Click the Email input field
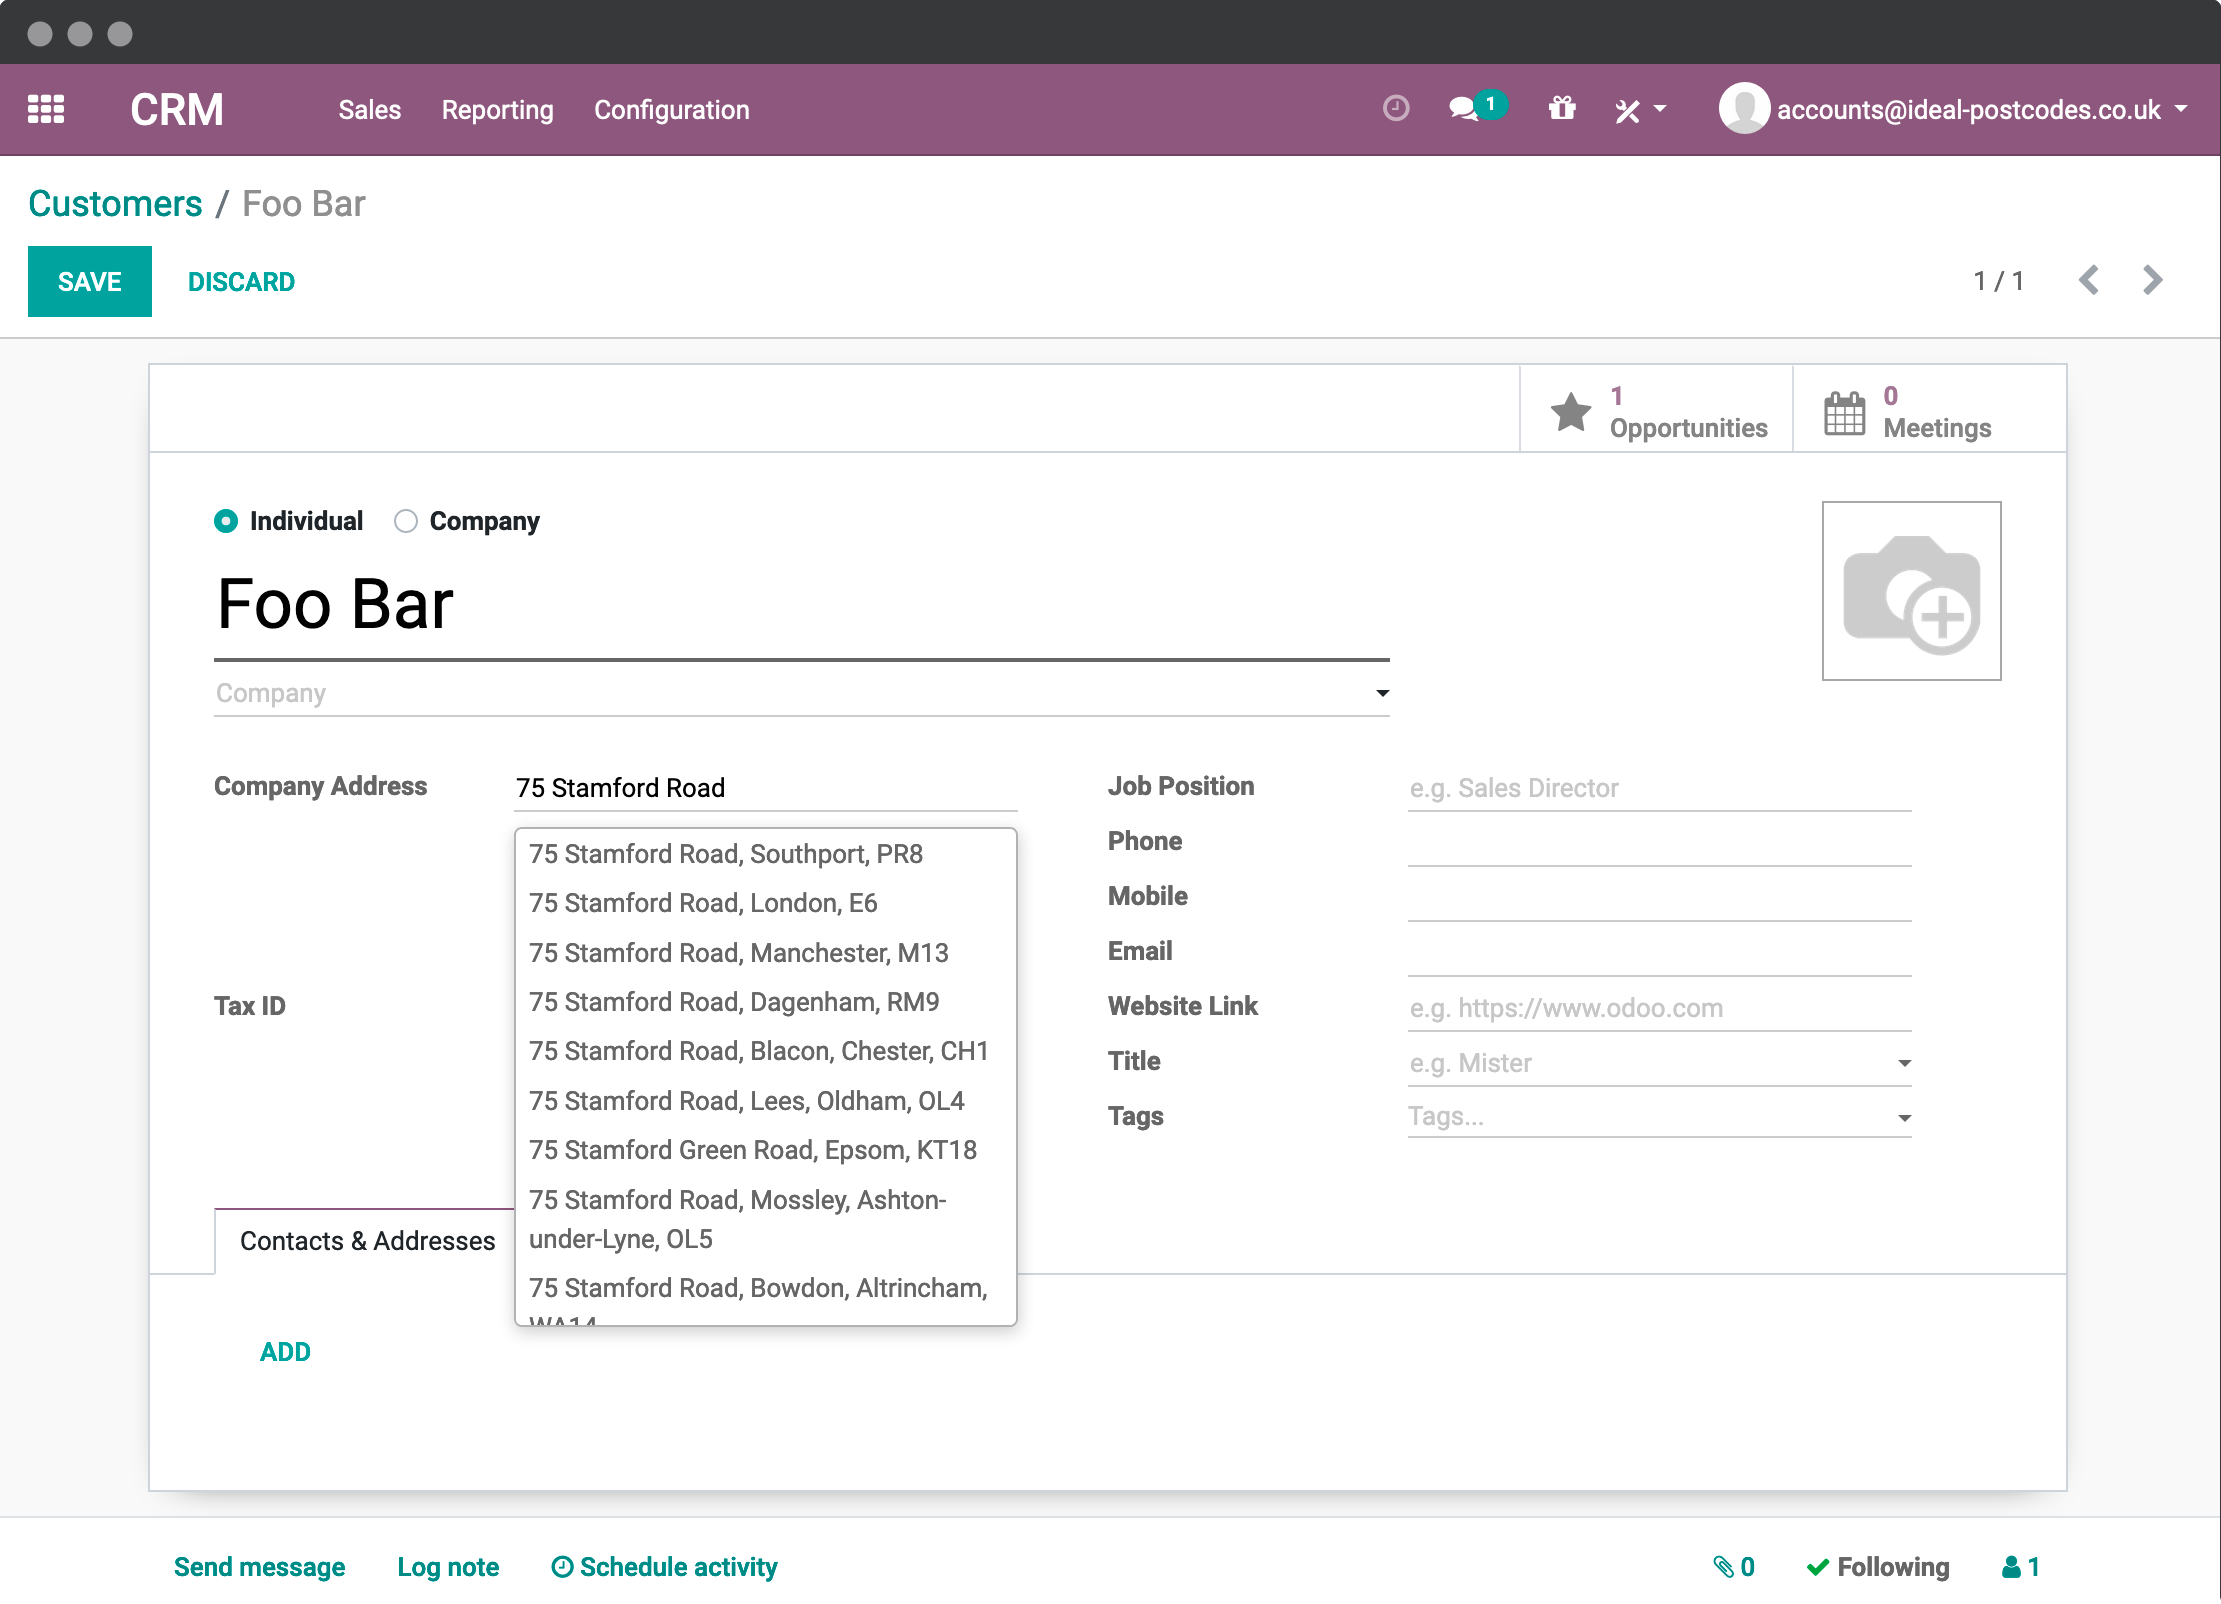 point(1659,953)
